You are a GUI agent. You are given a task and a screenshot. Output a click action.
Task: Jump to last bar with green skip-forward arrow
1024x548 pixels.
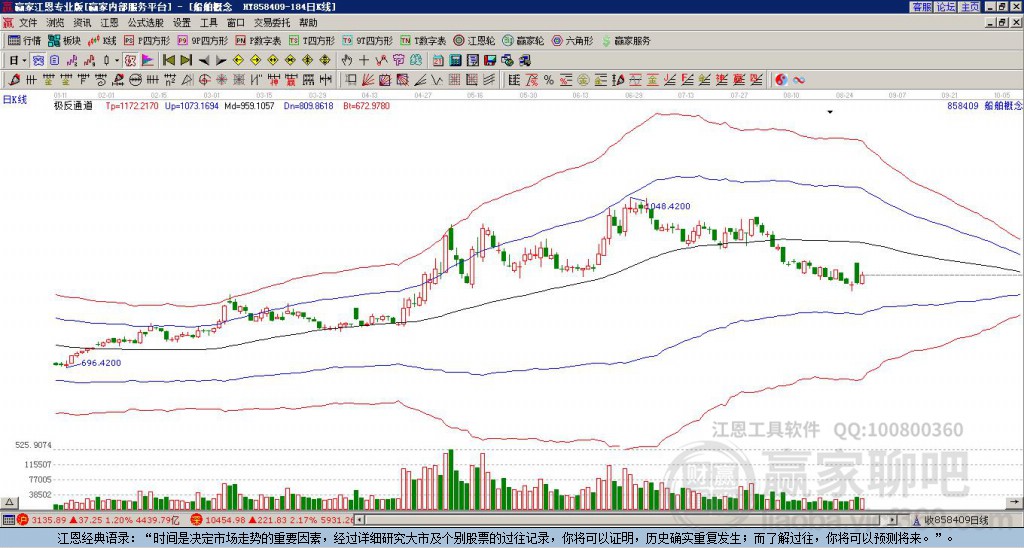[x=186, y=61]
